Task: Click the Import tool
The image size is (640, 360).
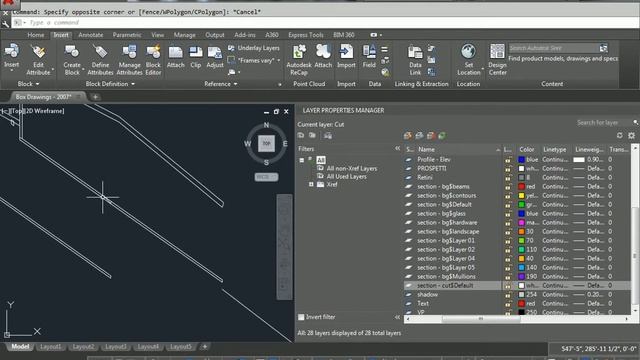Action: click(346, 56)
